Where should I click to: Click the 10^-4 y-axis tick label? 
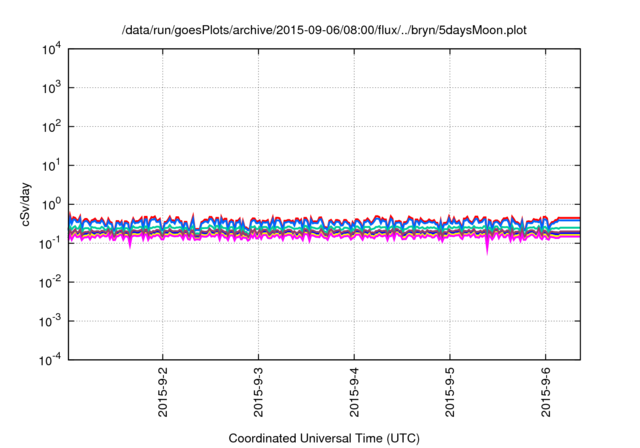click(50, 360)
